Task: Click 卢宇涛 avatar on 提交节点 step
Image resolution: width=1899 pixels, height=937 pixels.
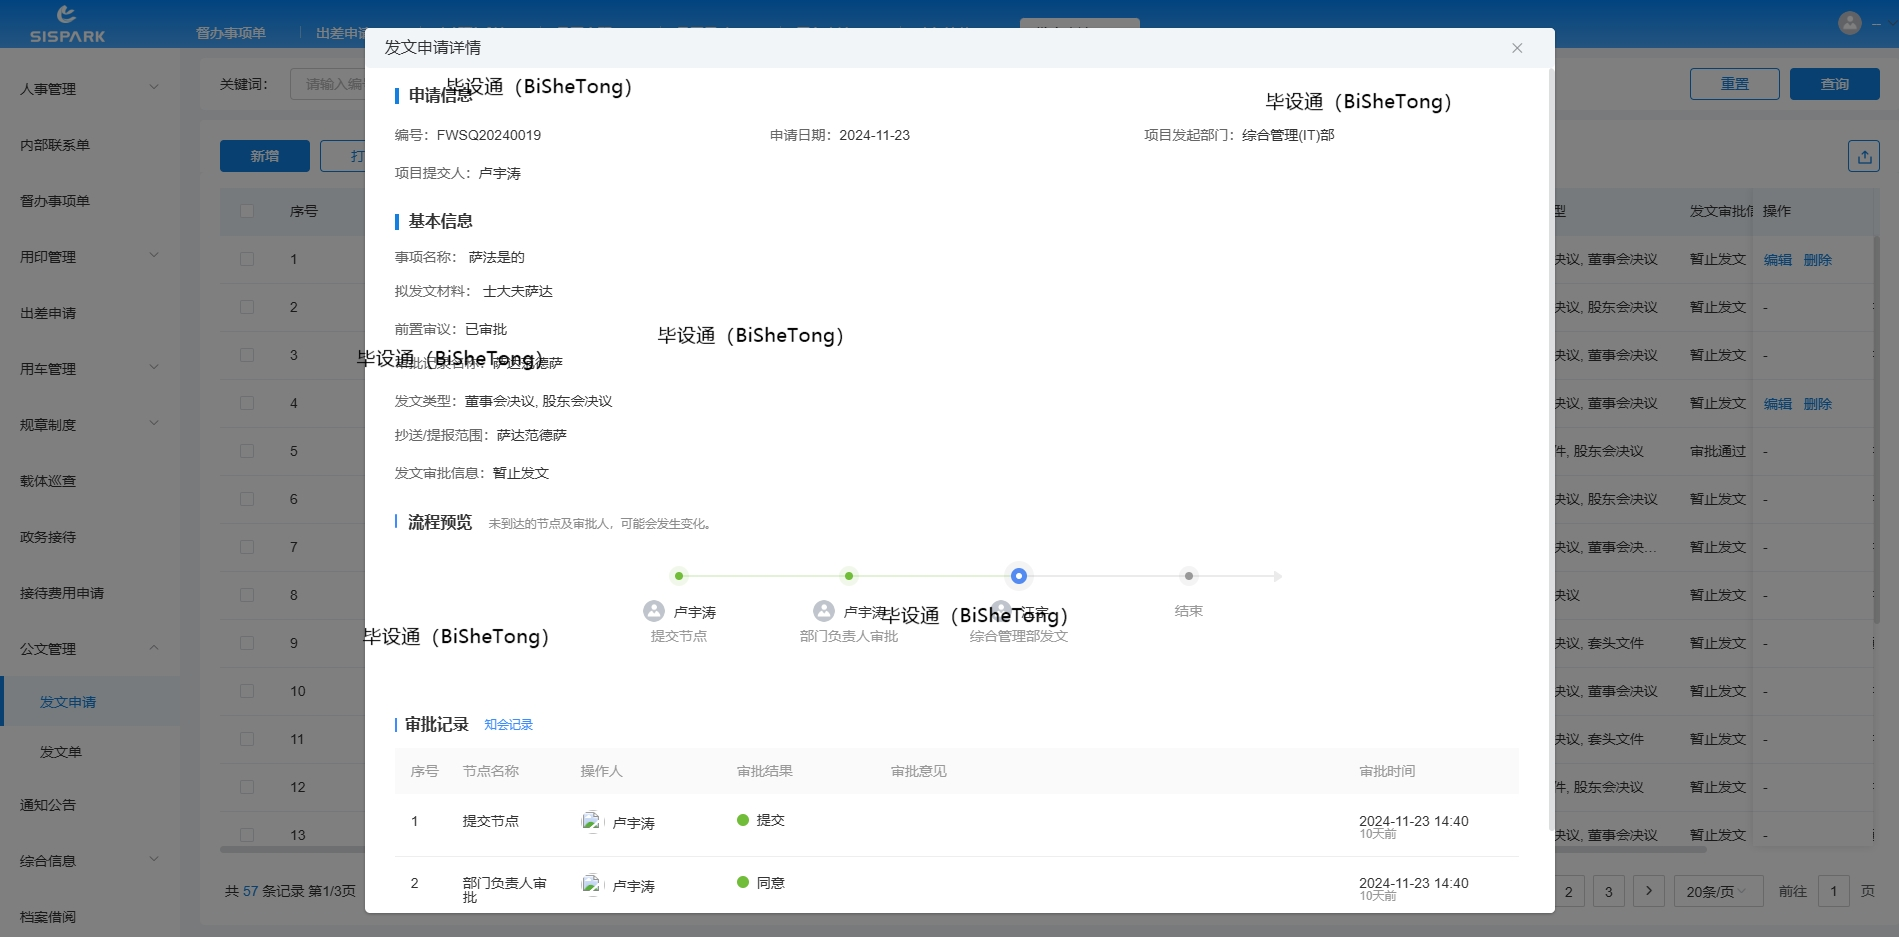Action: pyautogui.click(x=654, y=611)
